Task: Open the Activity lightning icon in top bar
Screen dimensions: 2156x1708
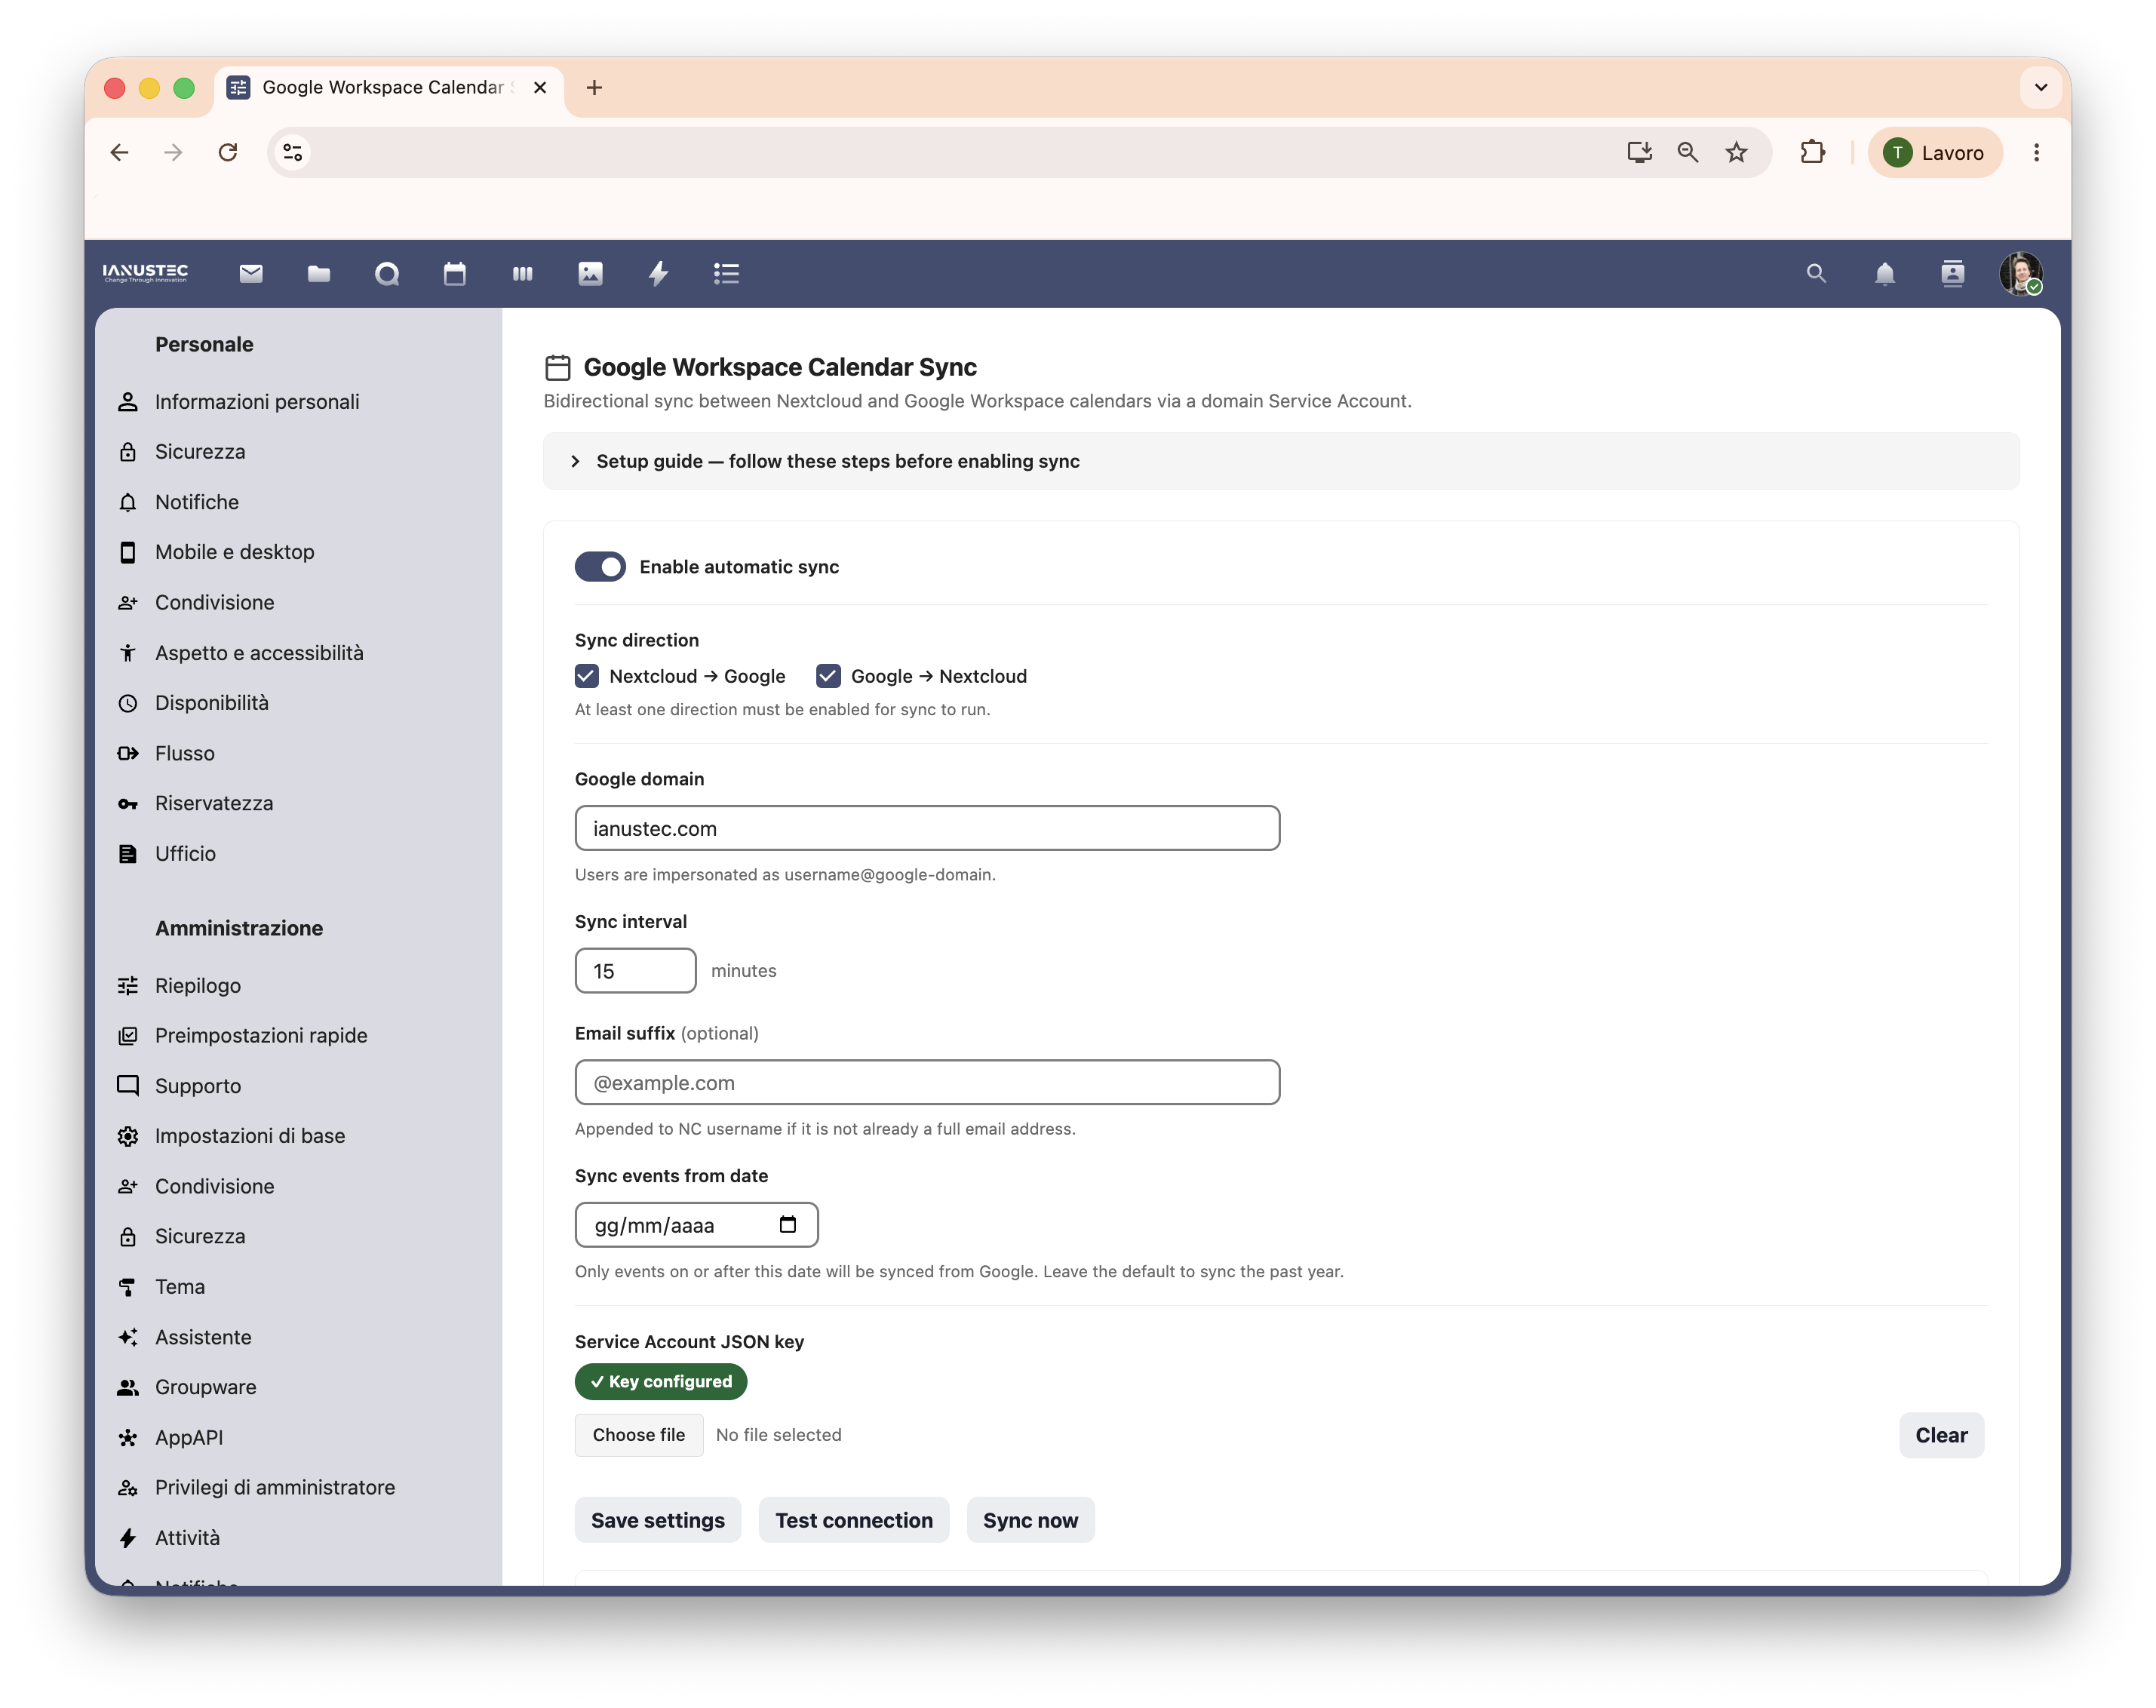Action: [659, 273]
